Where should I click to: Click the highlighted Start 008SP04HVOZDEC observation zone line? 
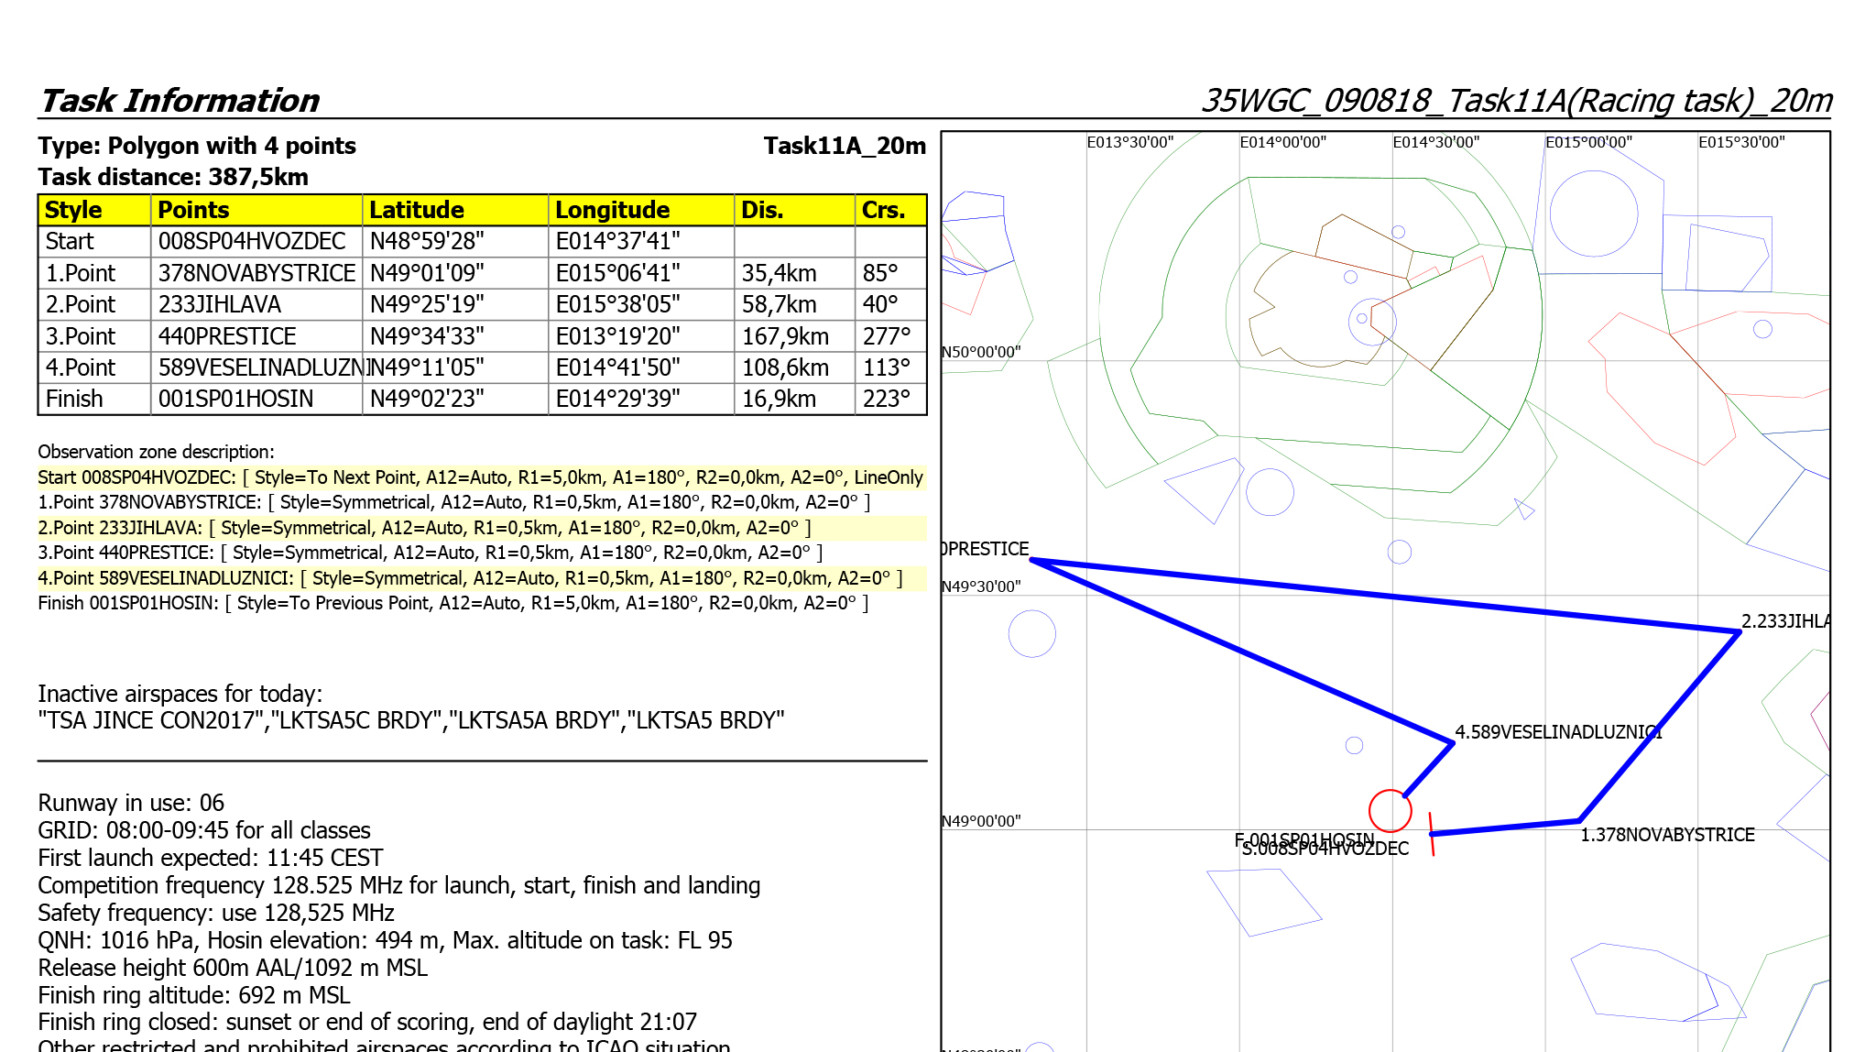point(480,478)
